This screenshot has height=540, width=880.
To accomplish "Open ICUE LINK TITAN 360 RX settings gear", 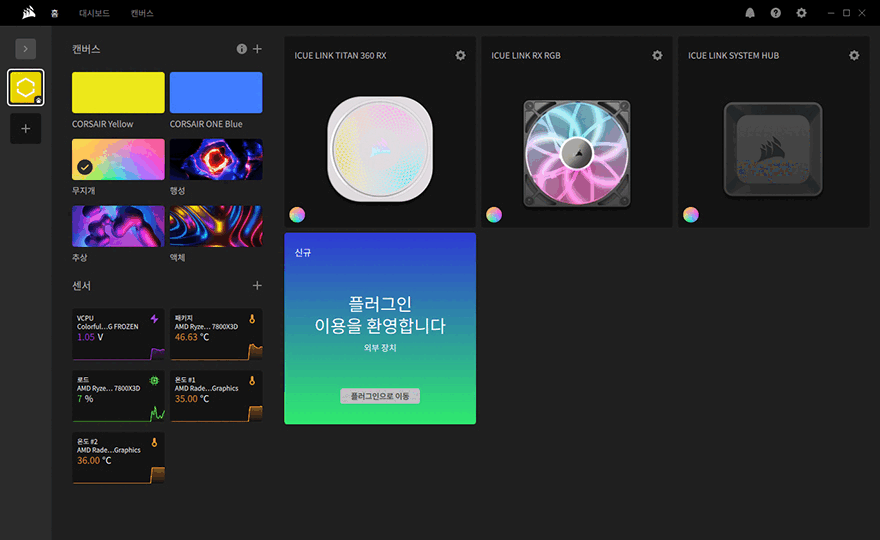I will [460, 55].
